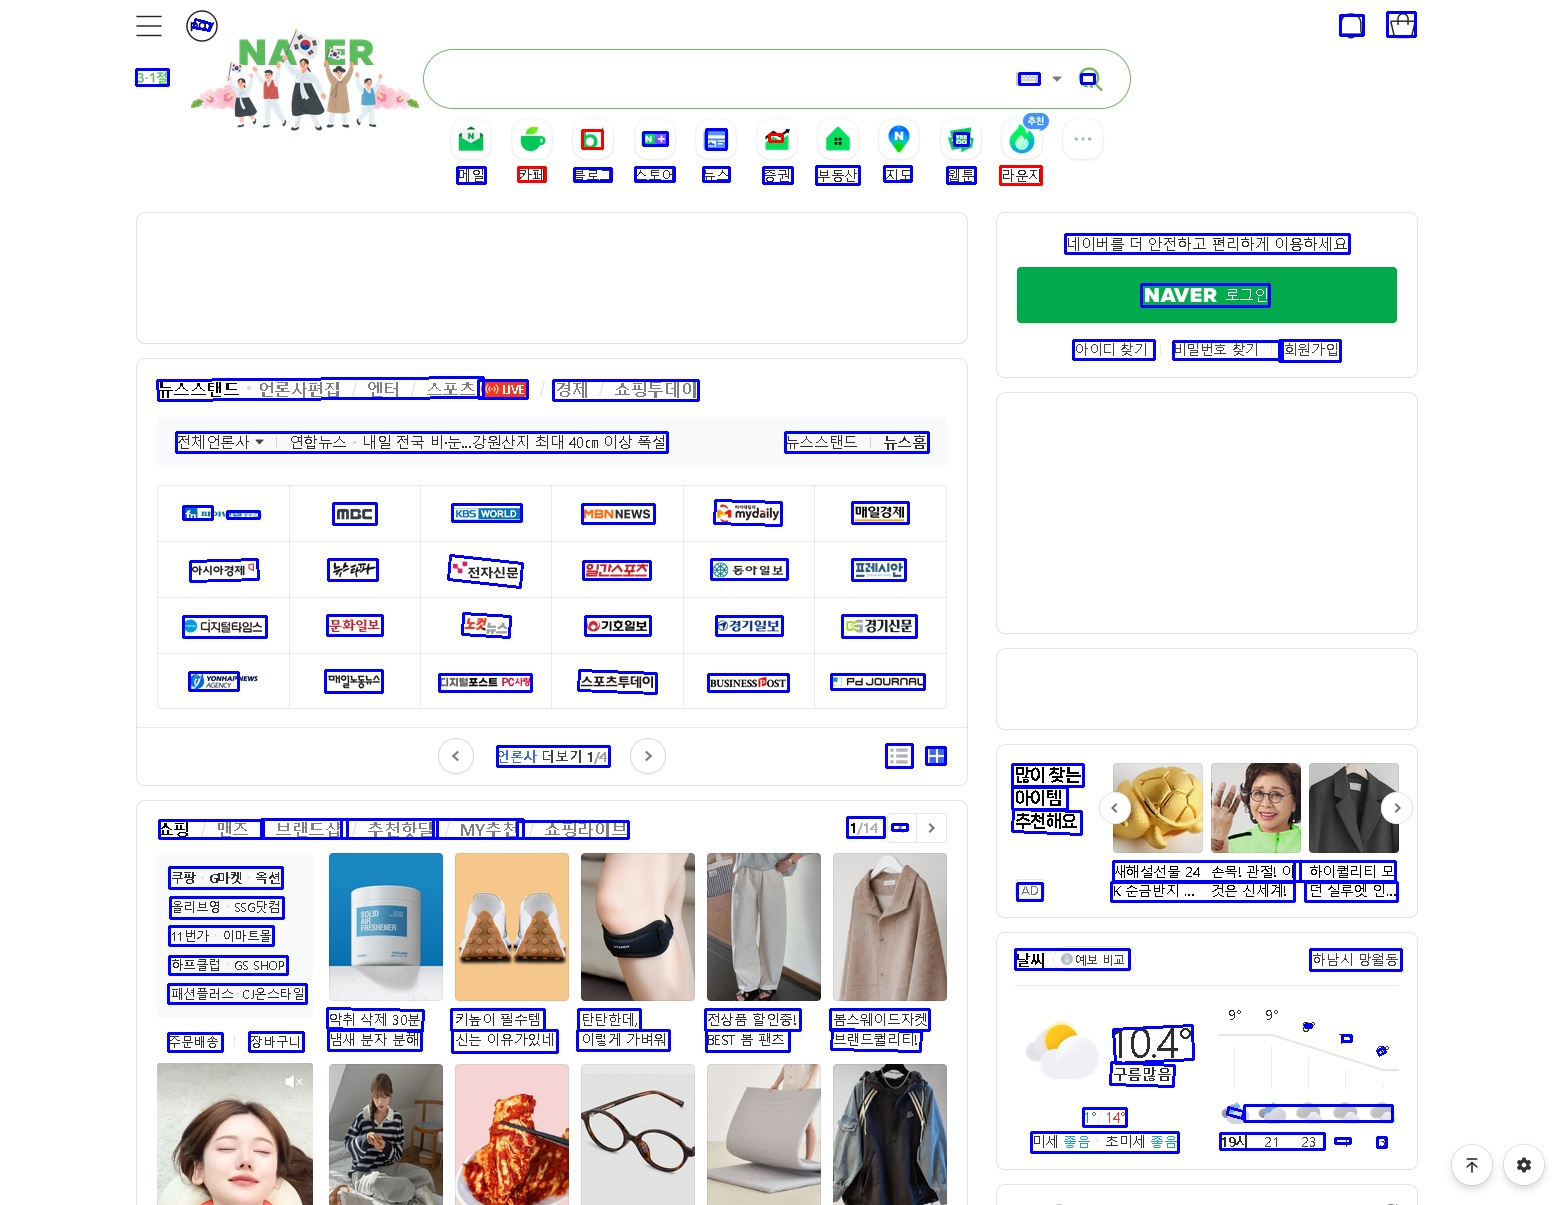This screenshot has width=1567, height=1205.
Task: Switch newsstand to list view
Action: [x=900, y=756]
